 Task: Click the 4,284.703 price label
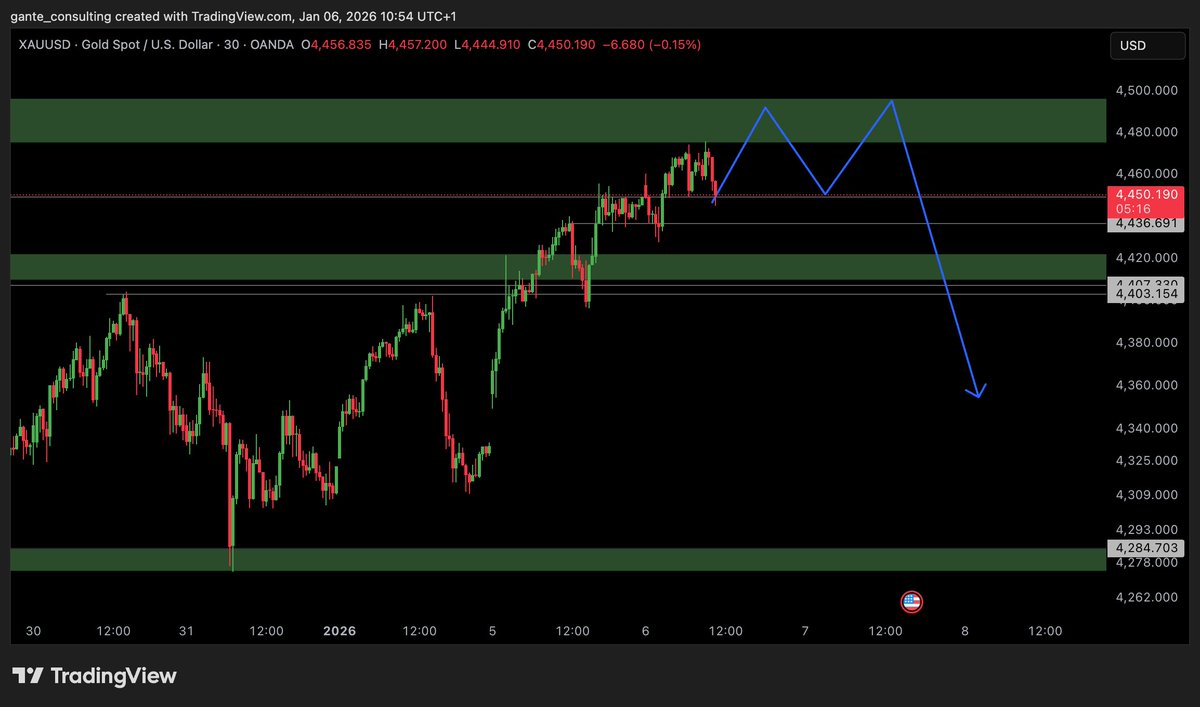(1146, 548)
